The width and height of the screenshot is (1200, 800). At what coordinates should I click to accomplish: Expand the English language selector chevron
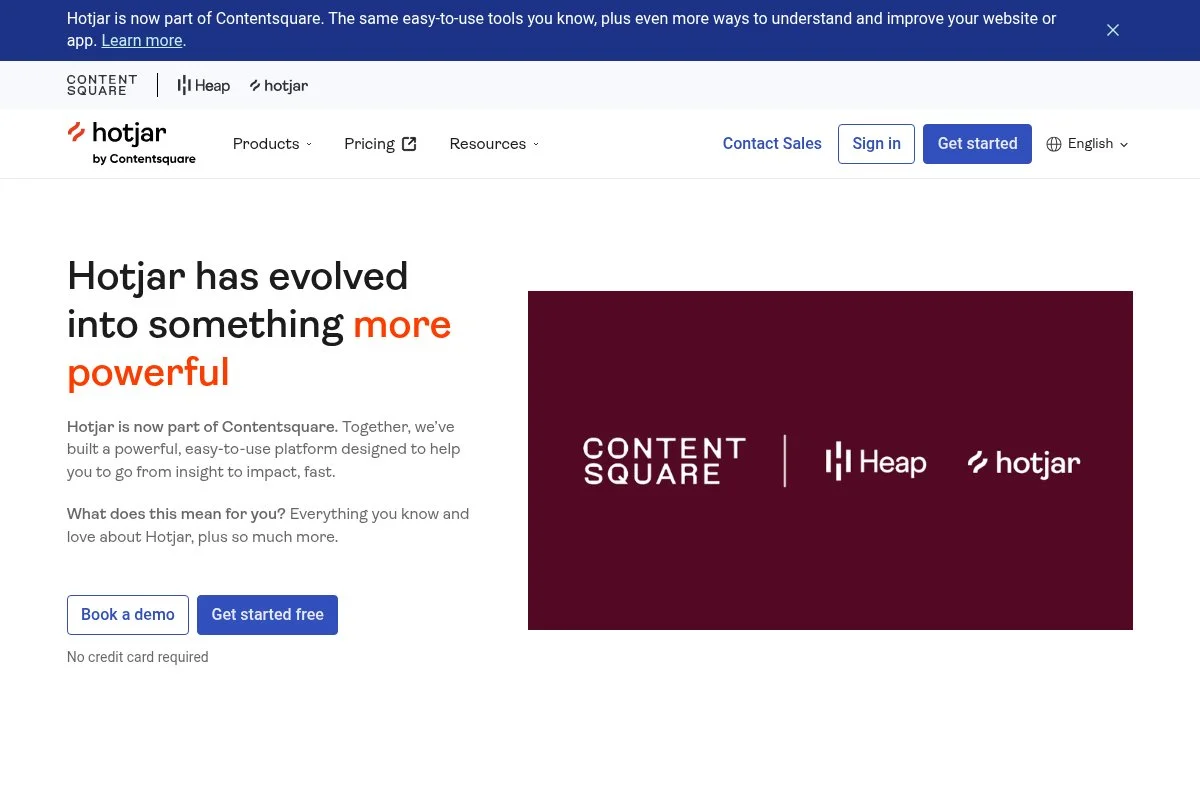tap(1123, 144)
